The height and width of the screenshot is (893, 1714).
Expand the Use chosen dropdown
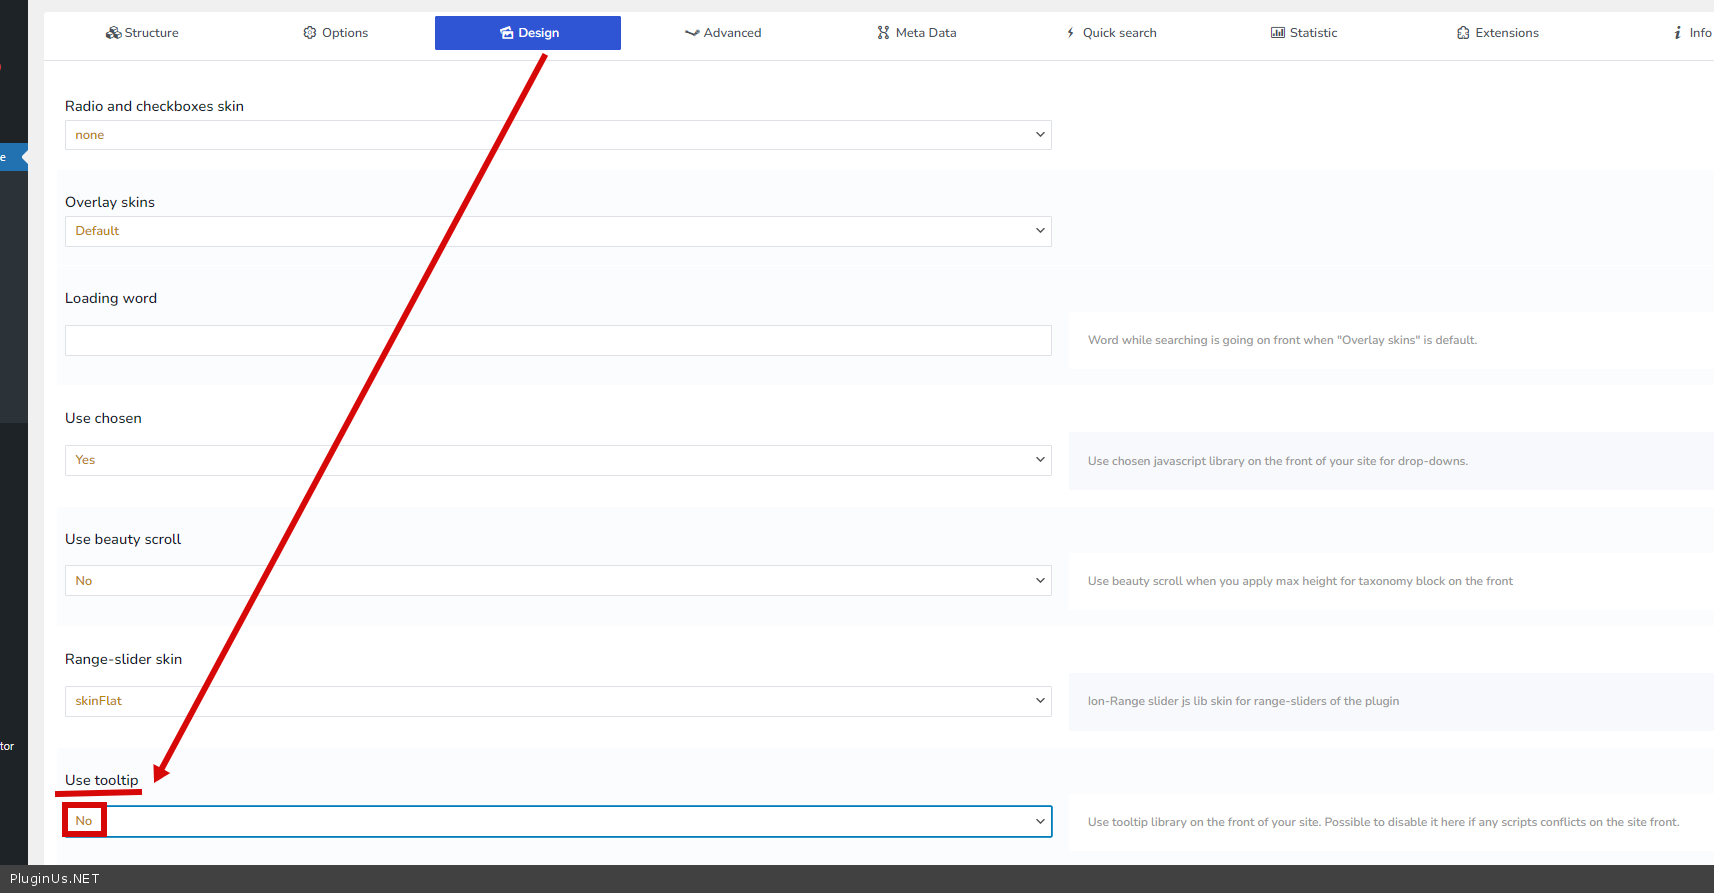click(557, 460)
